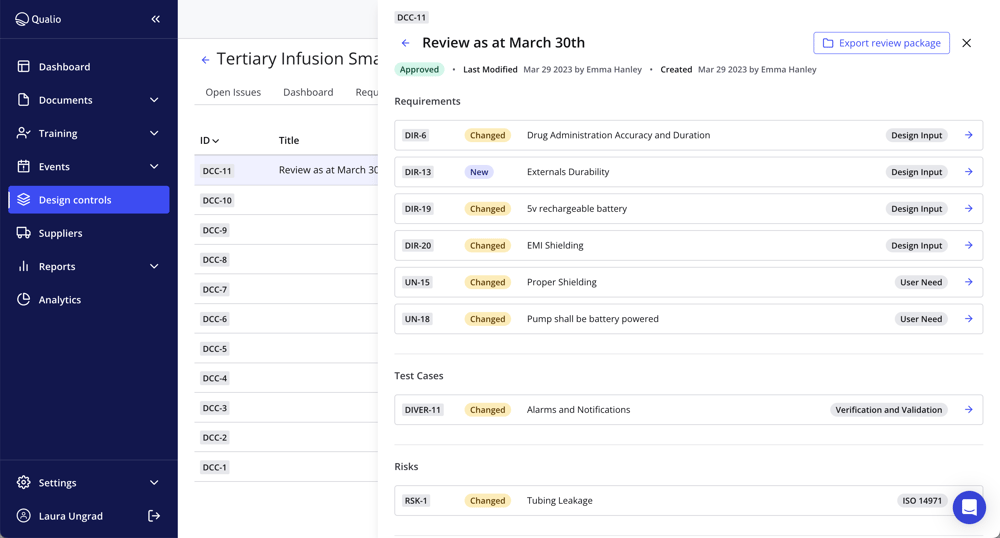
Task: Click Export review package button
Action: tap(881, 43)
